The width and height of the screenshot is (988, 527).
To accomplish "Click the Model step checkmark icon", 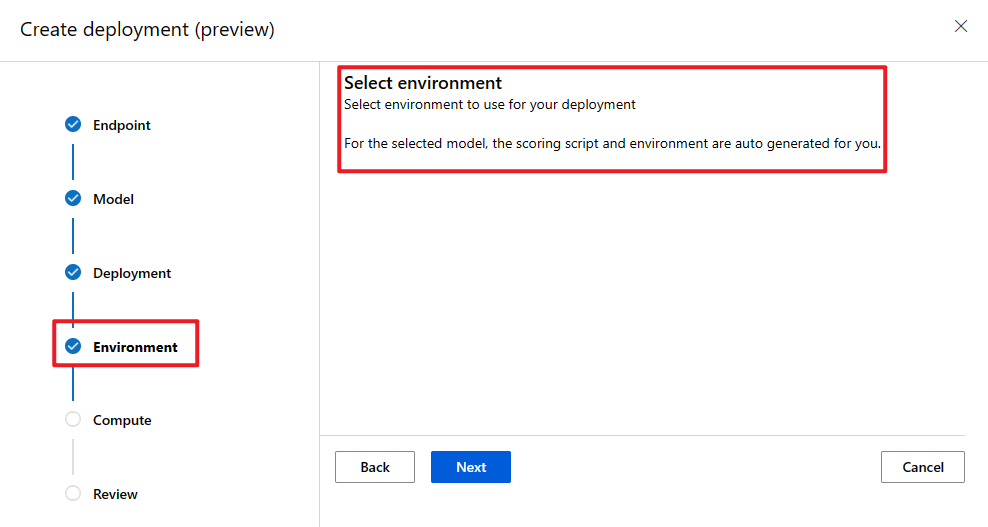I will click(x=73, y=199).
